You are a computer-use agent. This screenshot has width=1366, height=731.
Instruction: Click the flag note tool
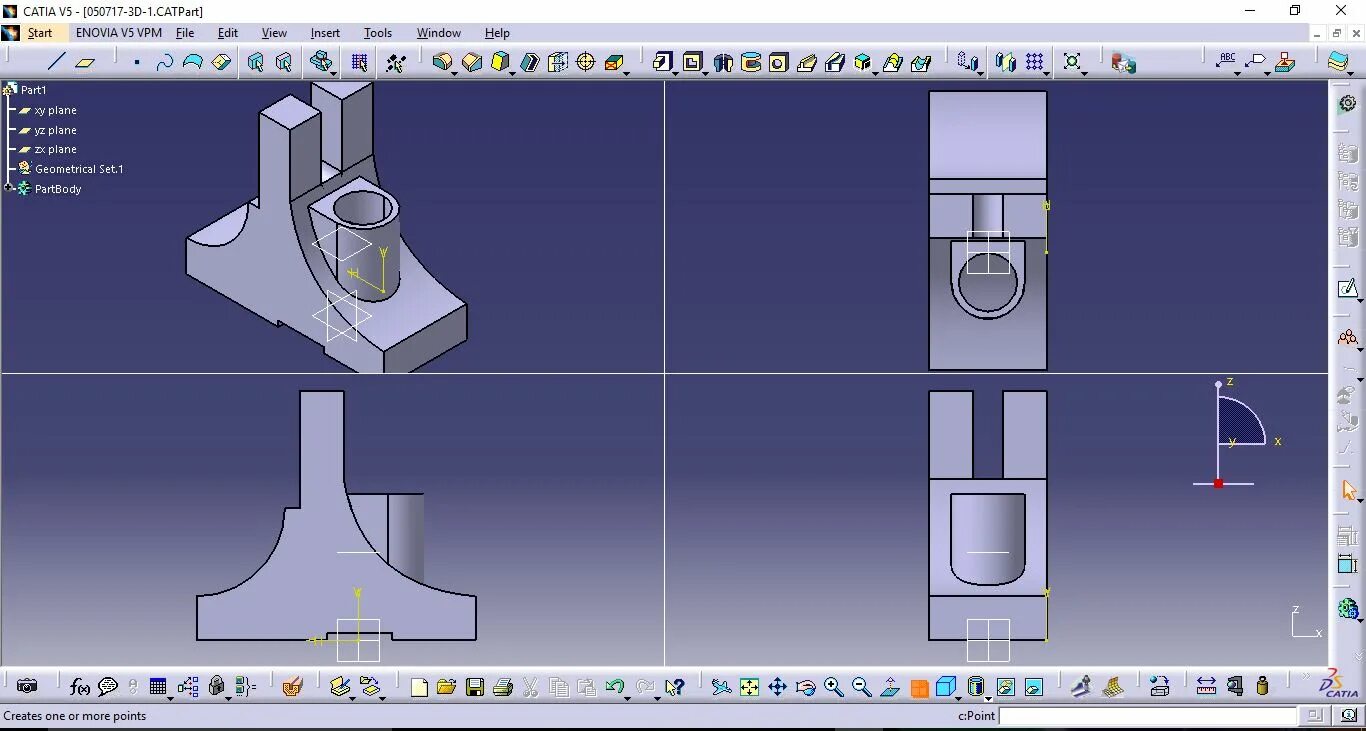[1257, 62]
